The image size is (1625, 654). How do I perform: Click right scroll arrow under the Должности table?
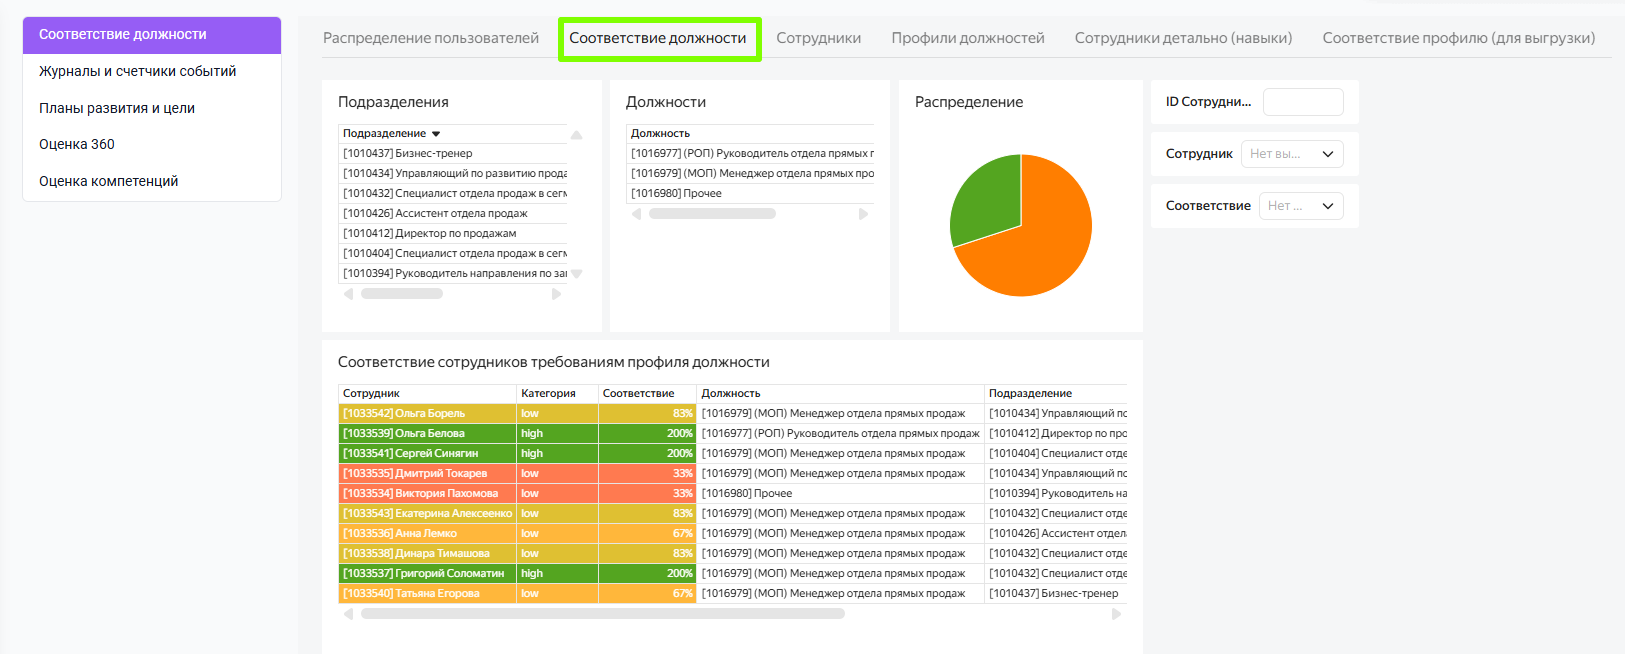tap(863, 214)
